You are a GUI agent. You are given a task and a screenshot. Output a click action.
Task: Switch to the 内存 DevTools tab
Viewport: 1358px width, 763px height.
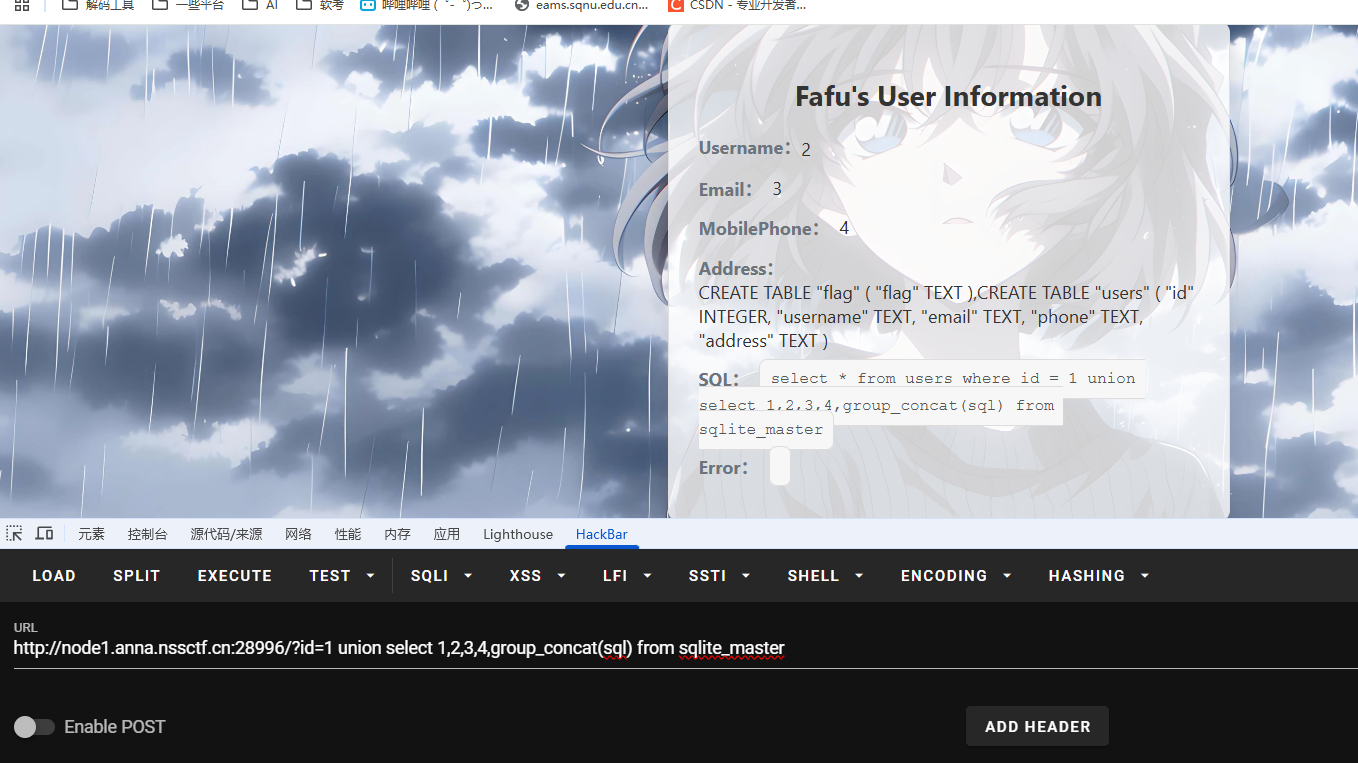(x=397, y=534)
